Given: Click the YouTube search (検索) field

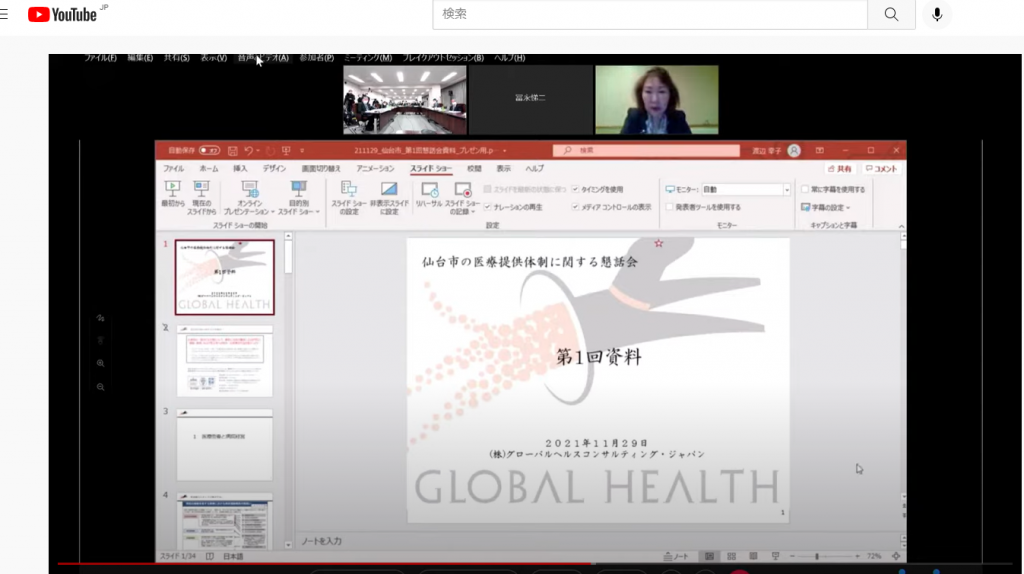Looking at the screenshot, I should pos(650,14).
